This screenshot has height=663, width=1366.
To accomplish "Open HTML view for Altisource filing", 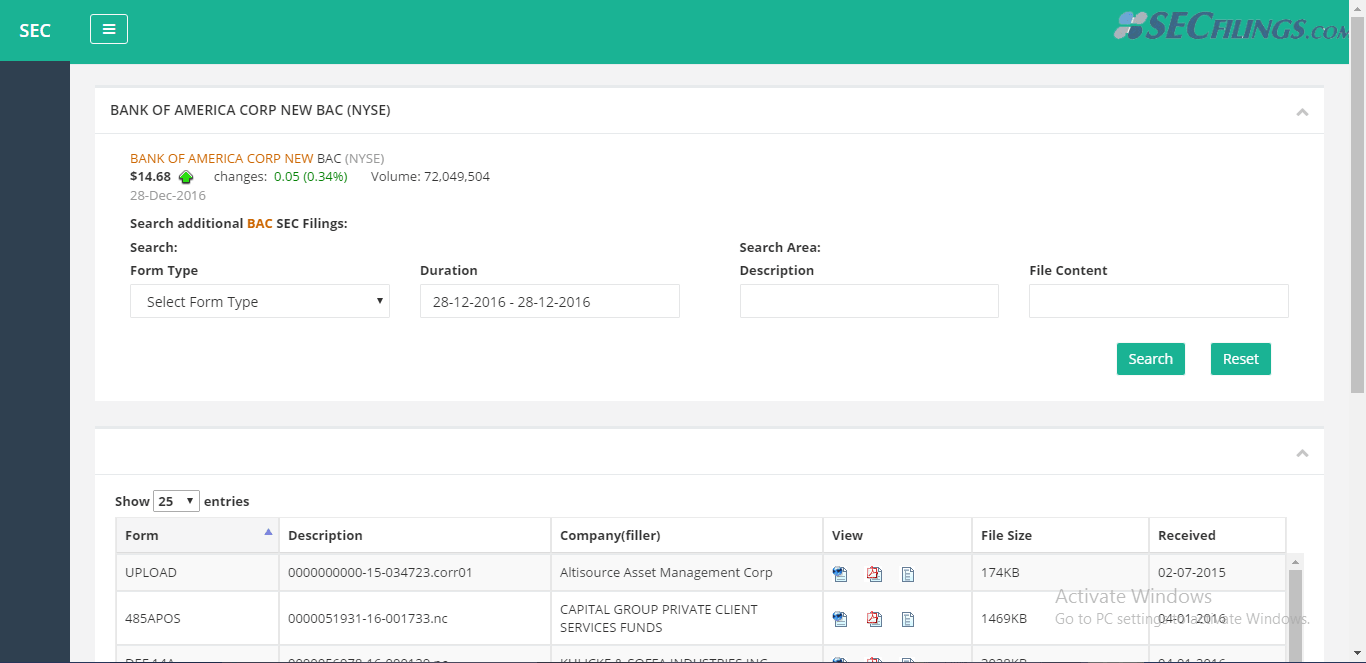I will pyautogui.click(x=840, y=574).
